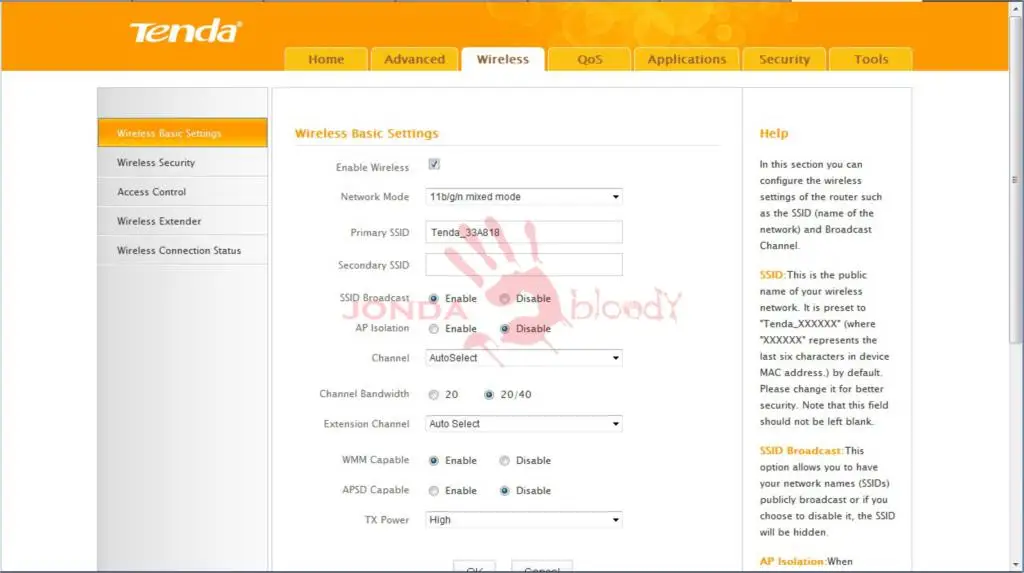The width and height of the screenshot is (1024, 573).
Task: Toggle the Enable Wireless checkbox
Action: point(434,164)
